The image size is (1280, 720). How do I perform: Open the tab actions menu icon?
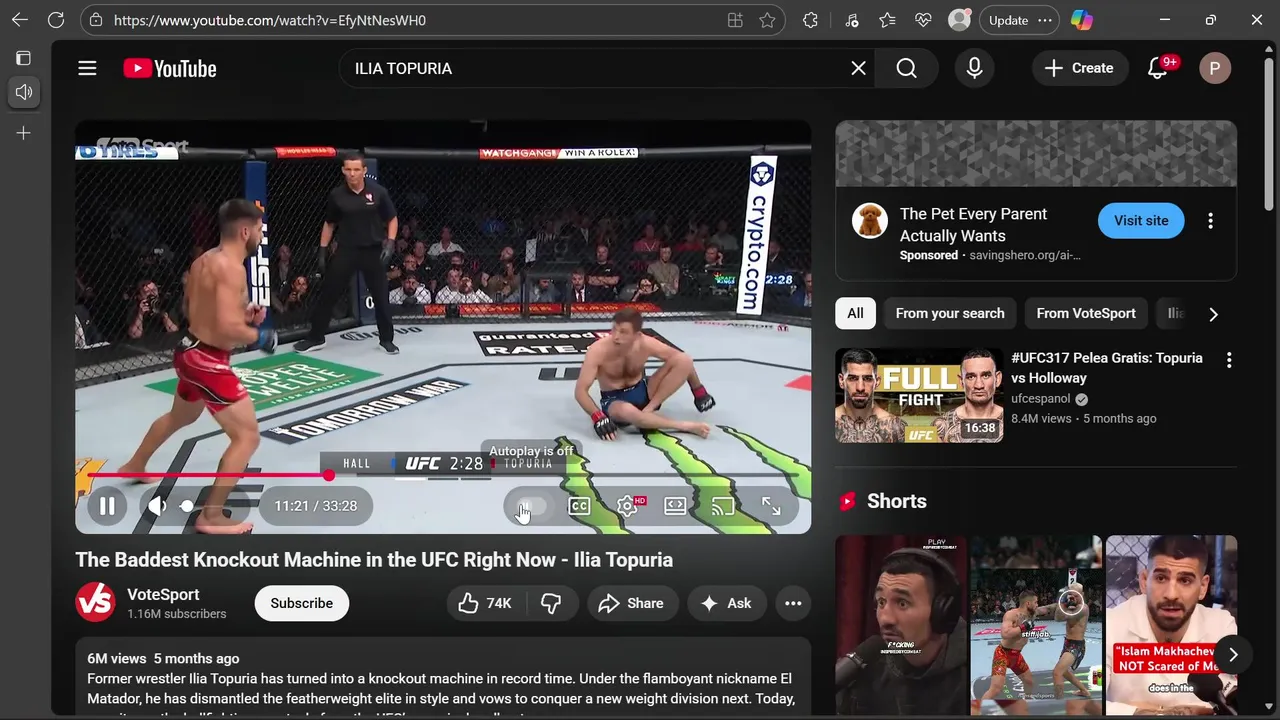[24, 58]
